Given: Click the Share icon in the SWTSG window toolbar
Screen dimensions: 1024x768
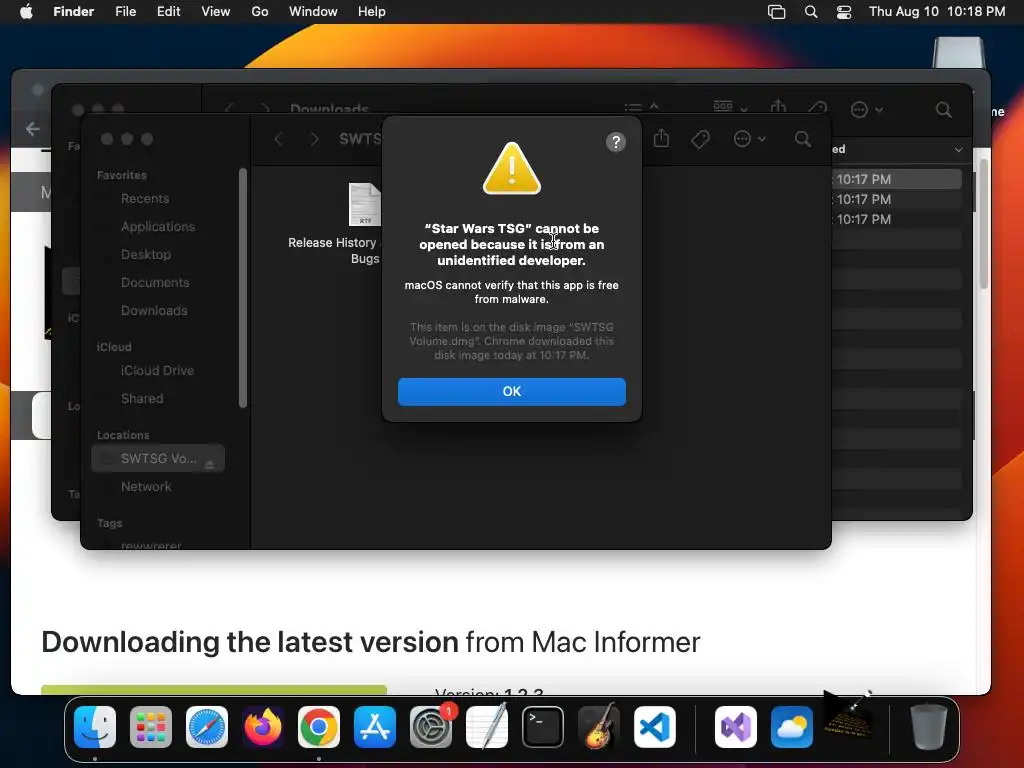Looking at the screenshot, I should tap(661, 138).
